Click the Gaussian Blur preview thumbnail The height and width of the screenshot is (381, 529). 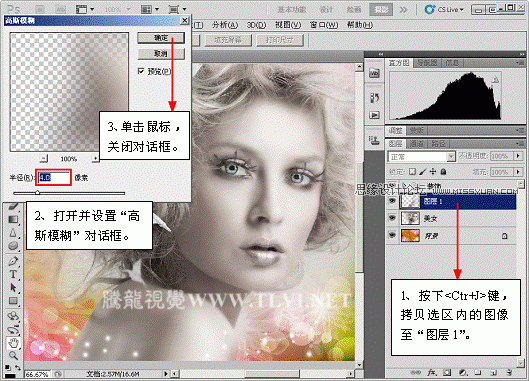69,92
